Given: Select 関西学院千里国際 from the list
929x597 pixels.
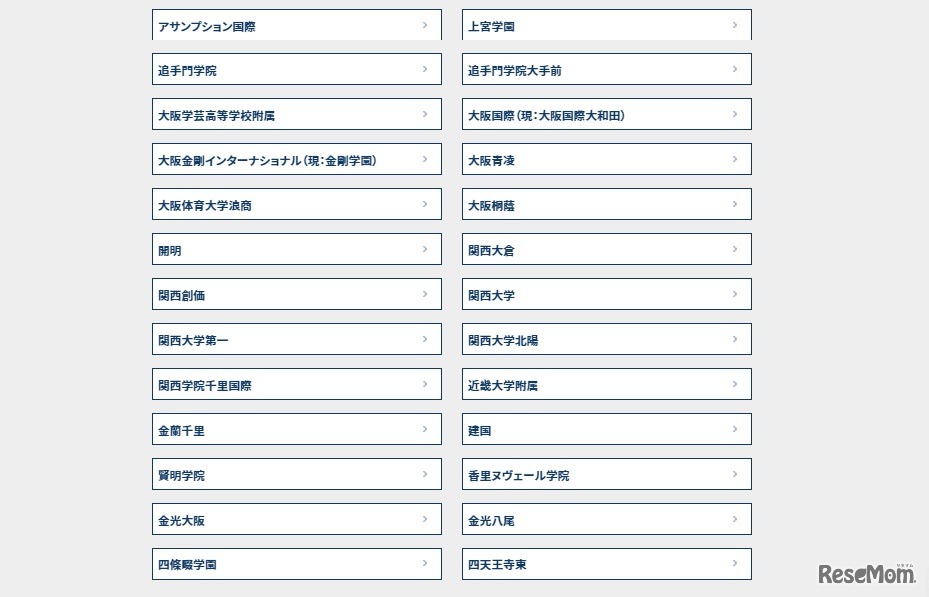Looking at the screenshot, I should pyautogui.click(x=296, y=385).
